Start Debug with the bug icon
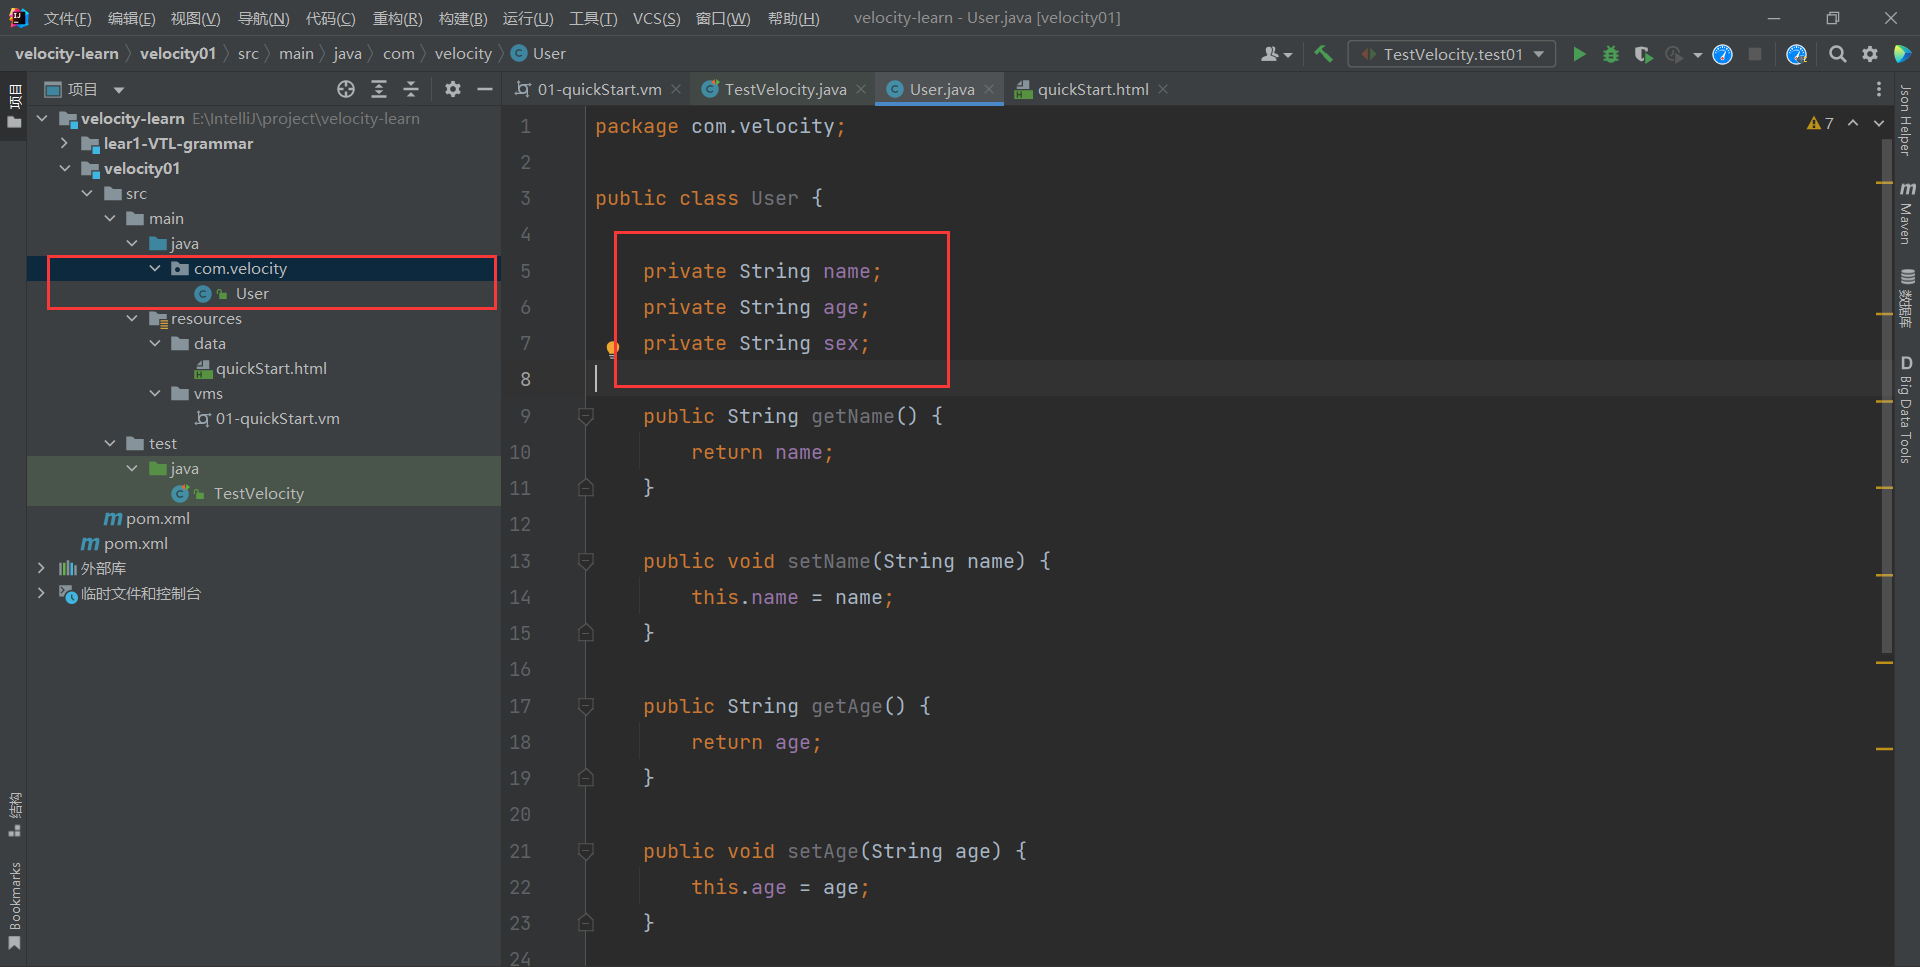The width and height of the screenshot is (1920, 967). (x=1611, y=54)
